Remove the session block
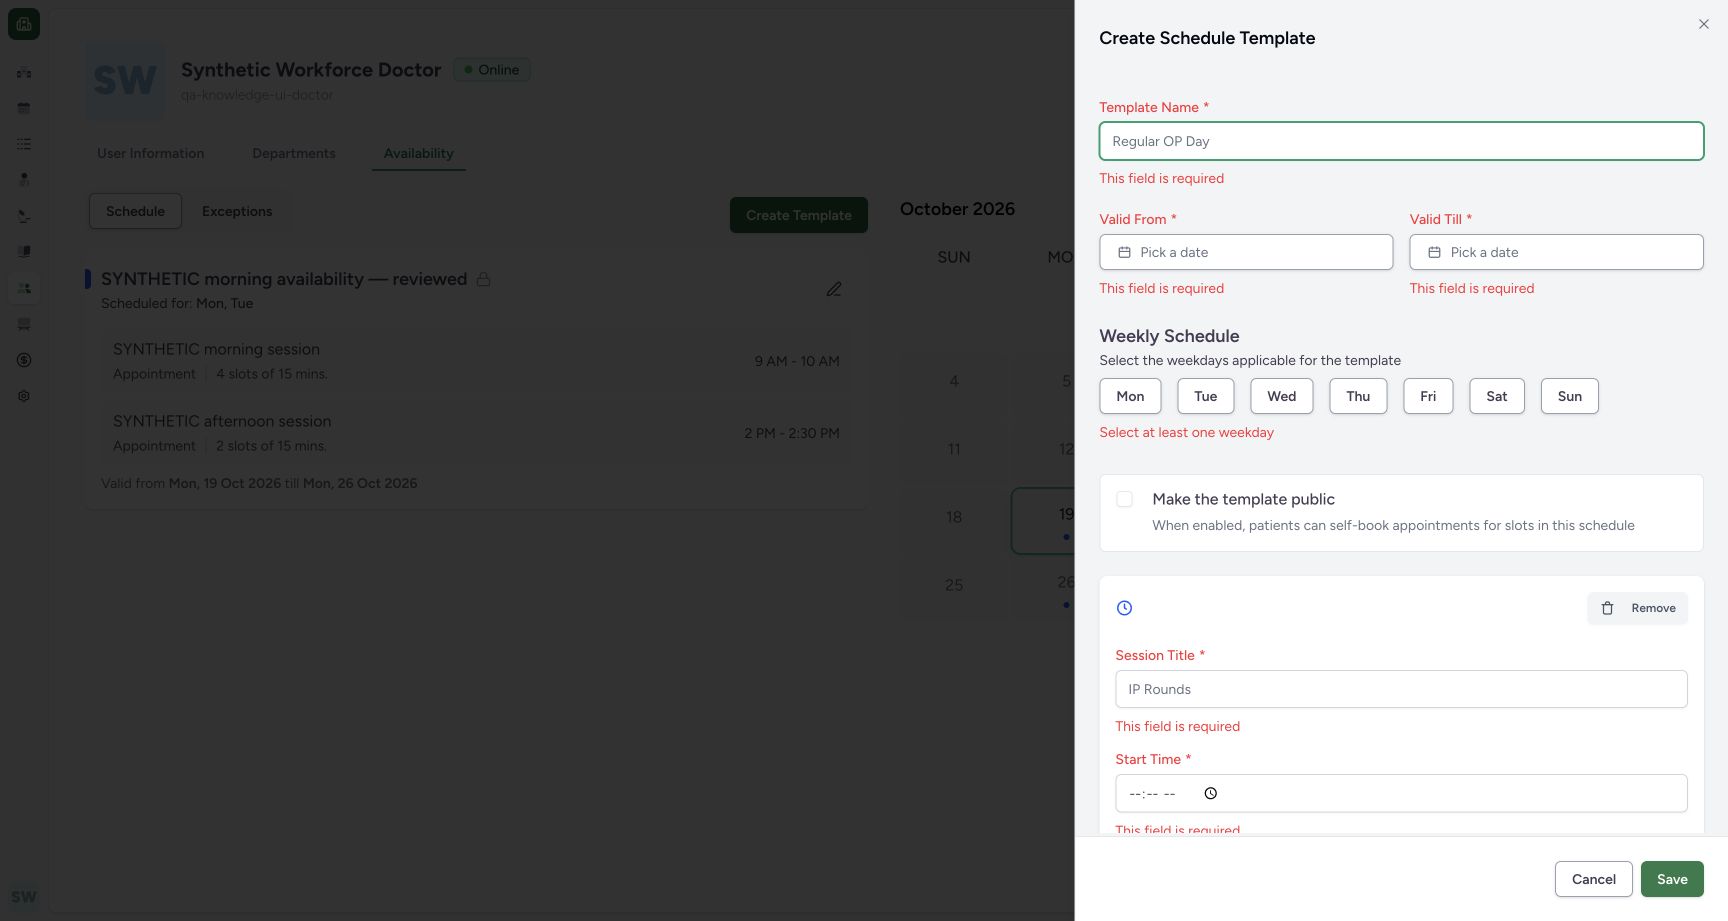1728x921 pixels. pos(1637,608)
